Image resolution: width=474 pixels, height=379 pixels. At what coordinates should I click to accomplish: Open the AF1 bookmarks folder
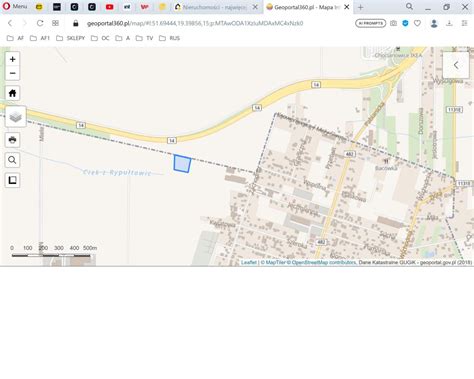click(40, 38)
